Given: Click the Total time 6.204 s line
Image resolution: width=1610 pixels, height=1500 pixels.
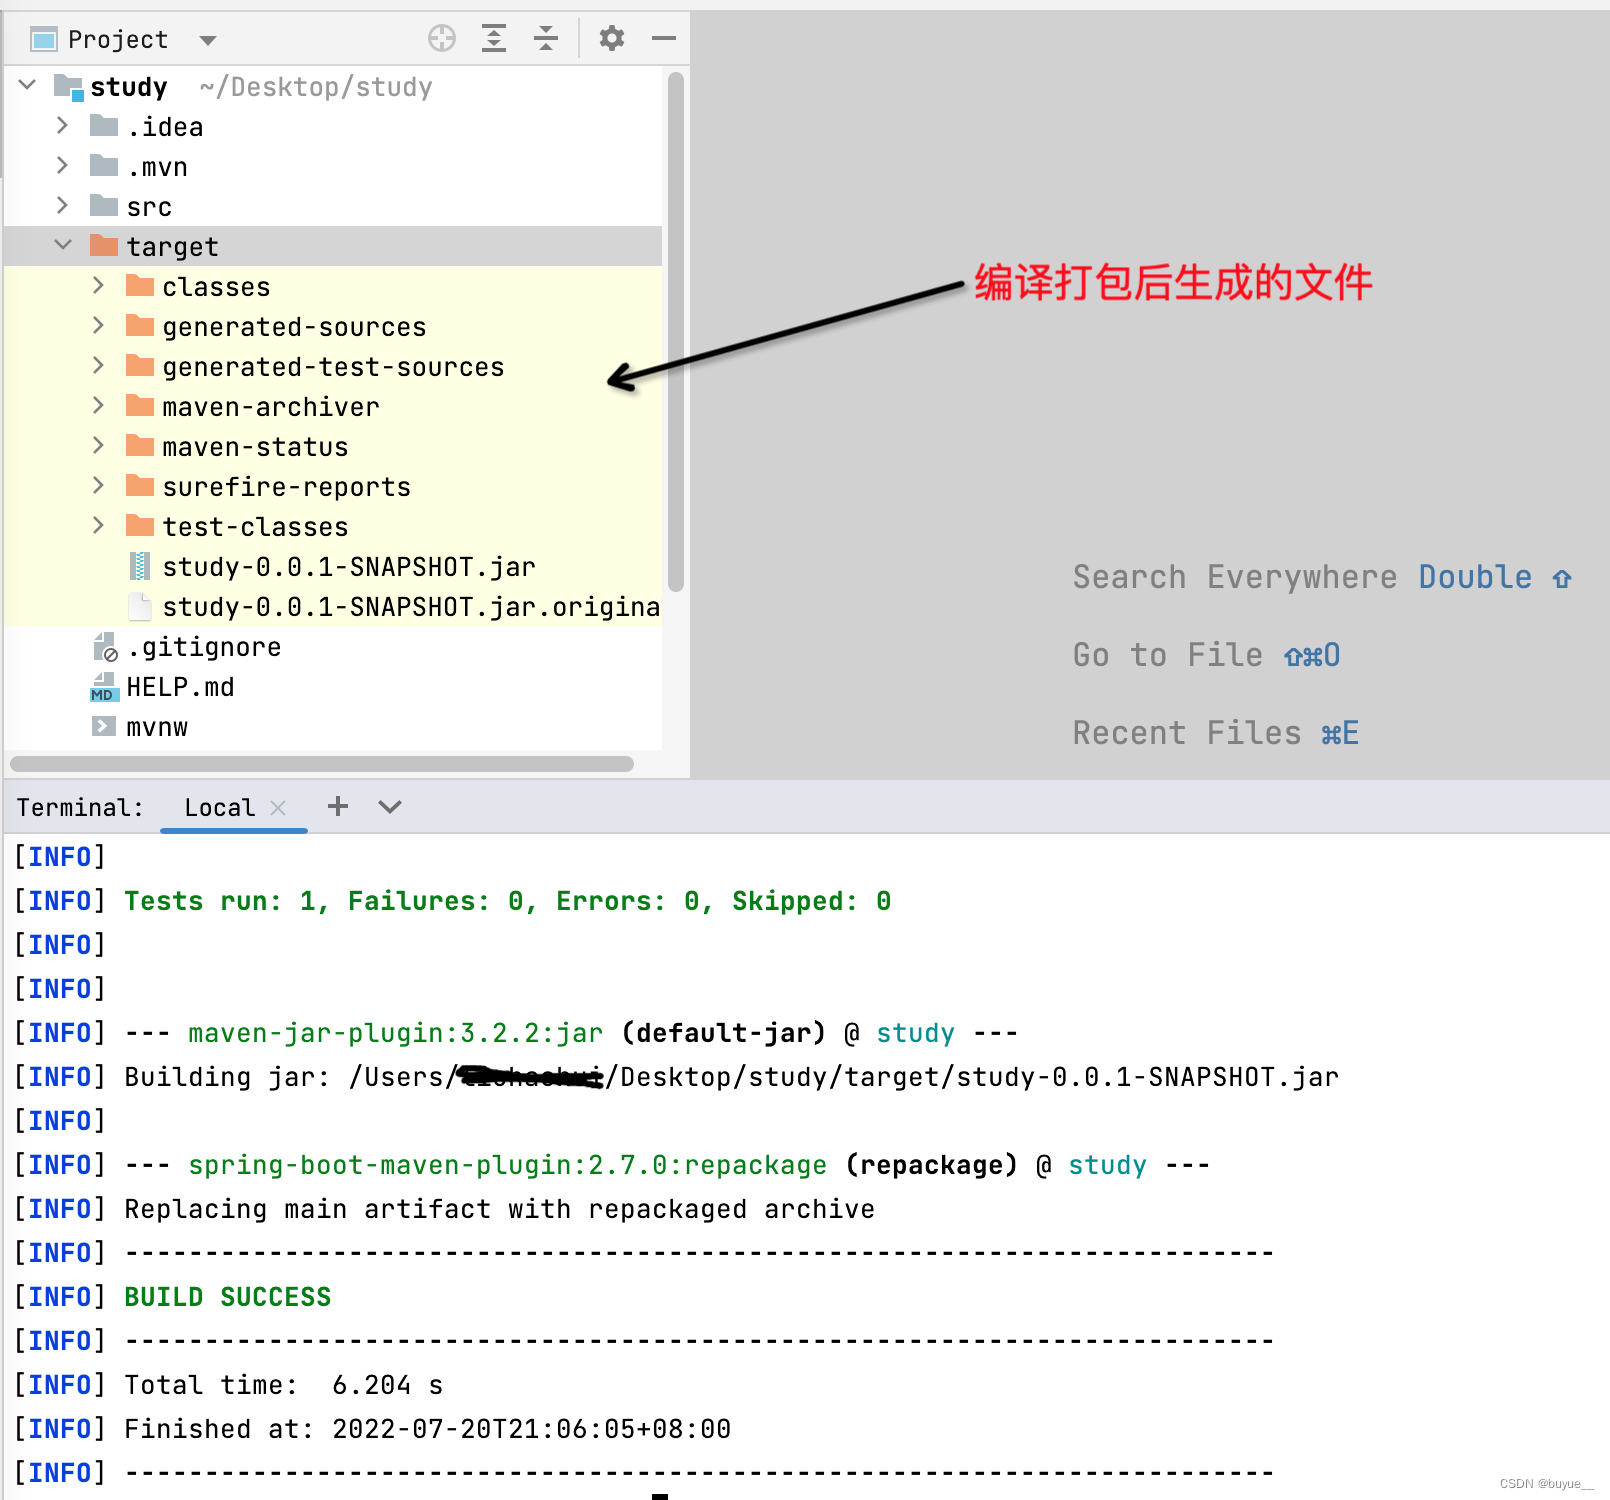Looking at the screenshot, I should click(x=284, y=1385).
